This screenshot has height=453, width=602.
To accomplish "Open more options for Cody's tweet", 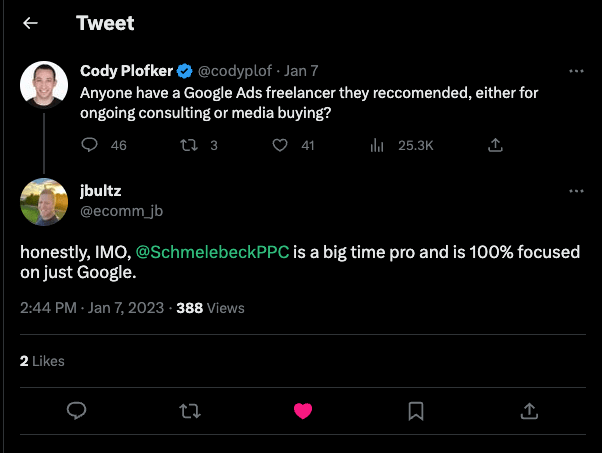I will point(576,72).
